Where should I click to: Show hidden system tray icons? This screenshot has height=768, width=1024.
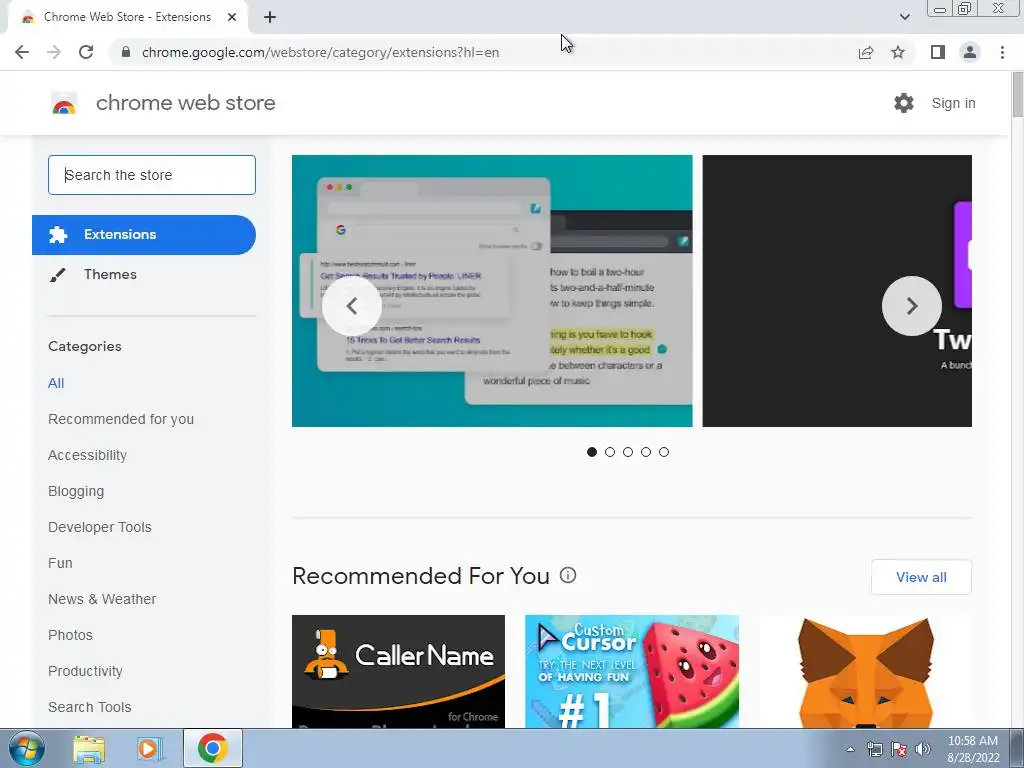[850, 749]
